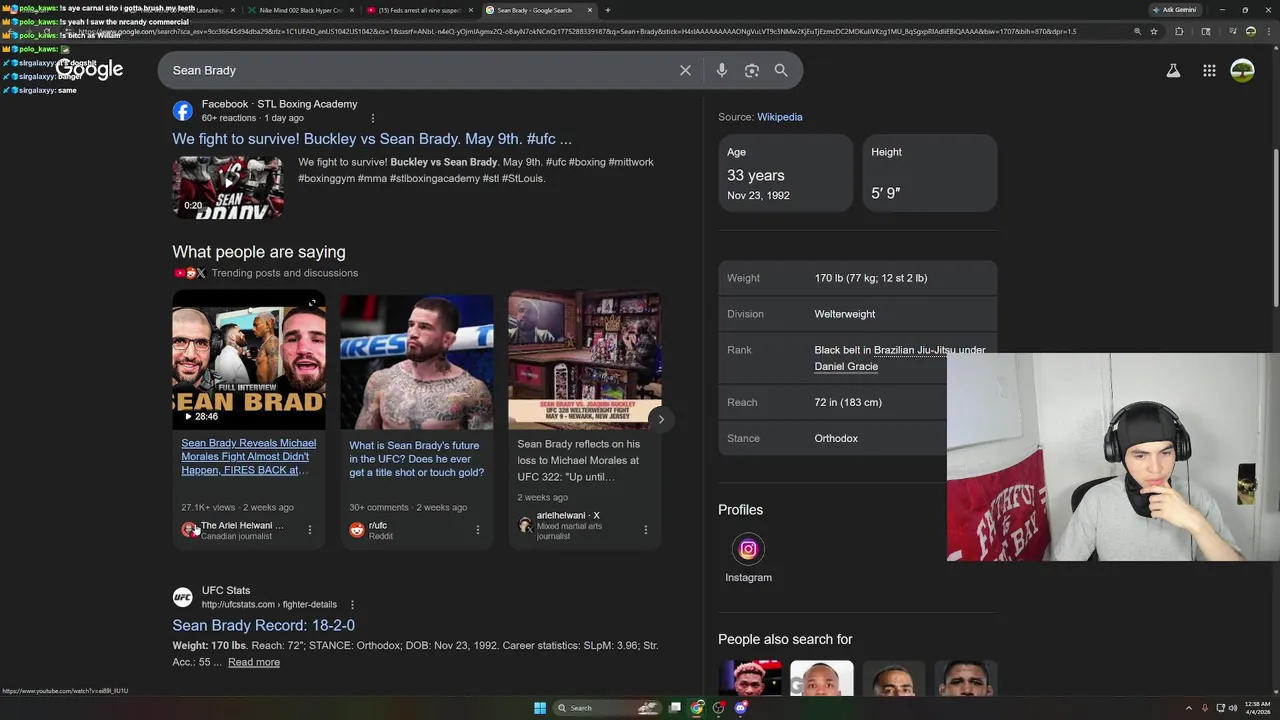
Task: Play the 0:20 Facebook video thumbnail
Action: (x=227, y=187)
